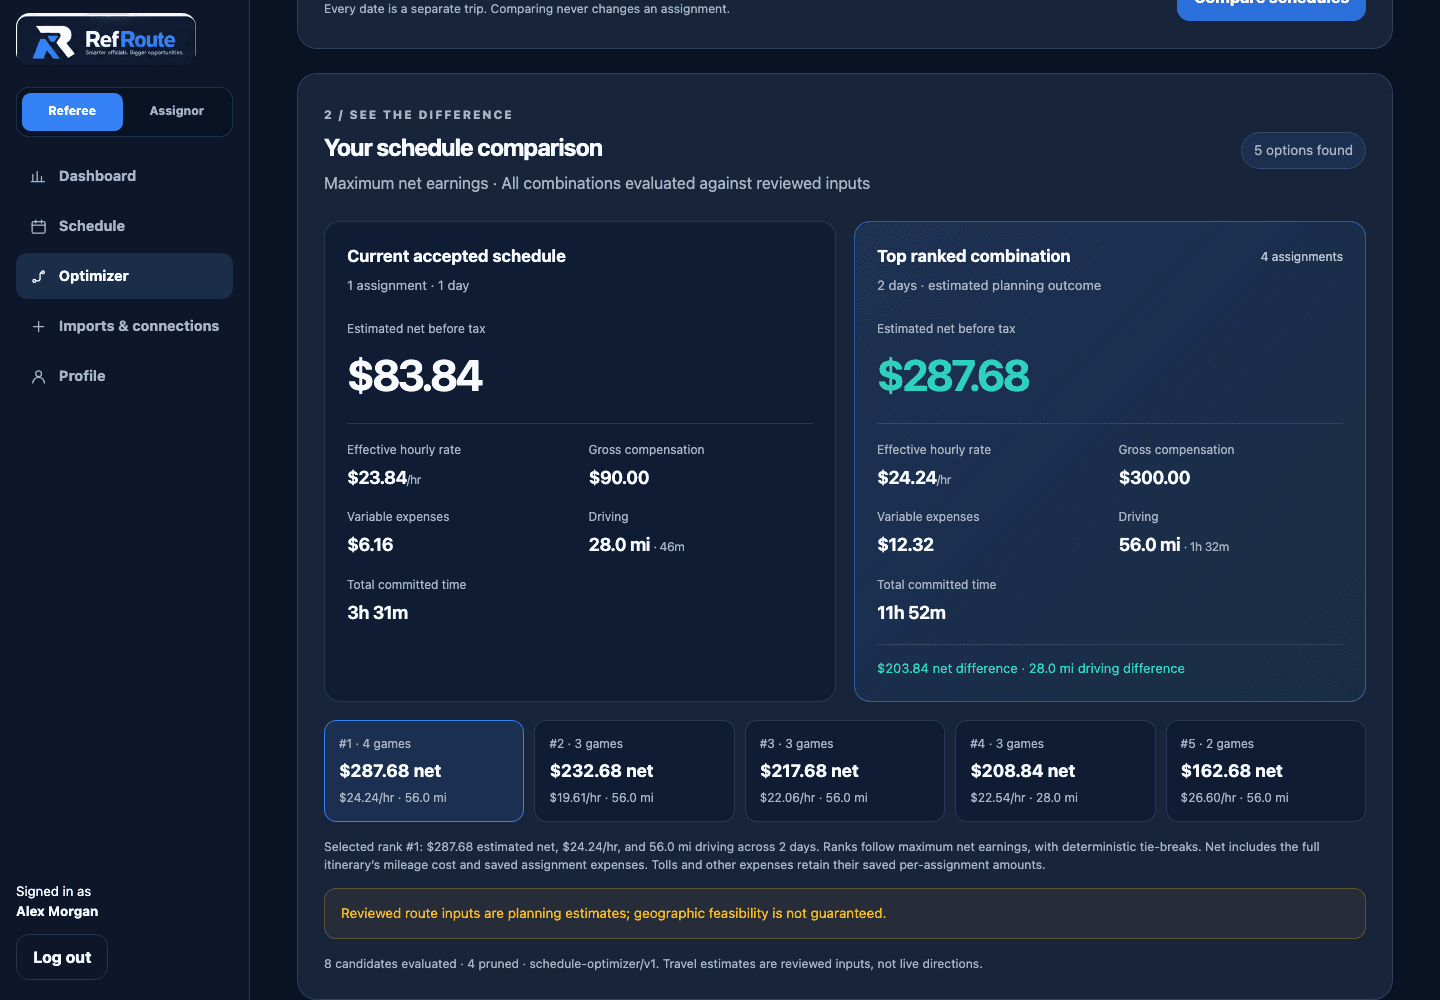
Task: Click the $24.24/hr top combination rate
Action: (914, 478)
